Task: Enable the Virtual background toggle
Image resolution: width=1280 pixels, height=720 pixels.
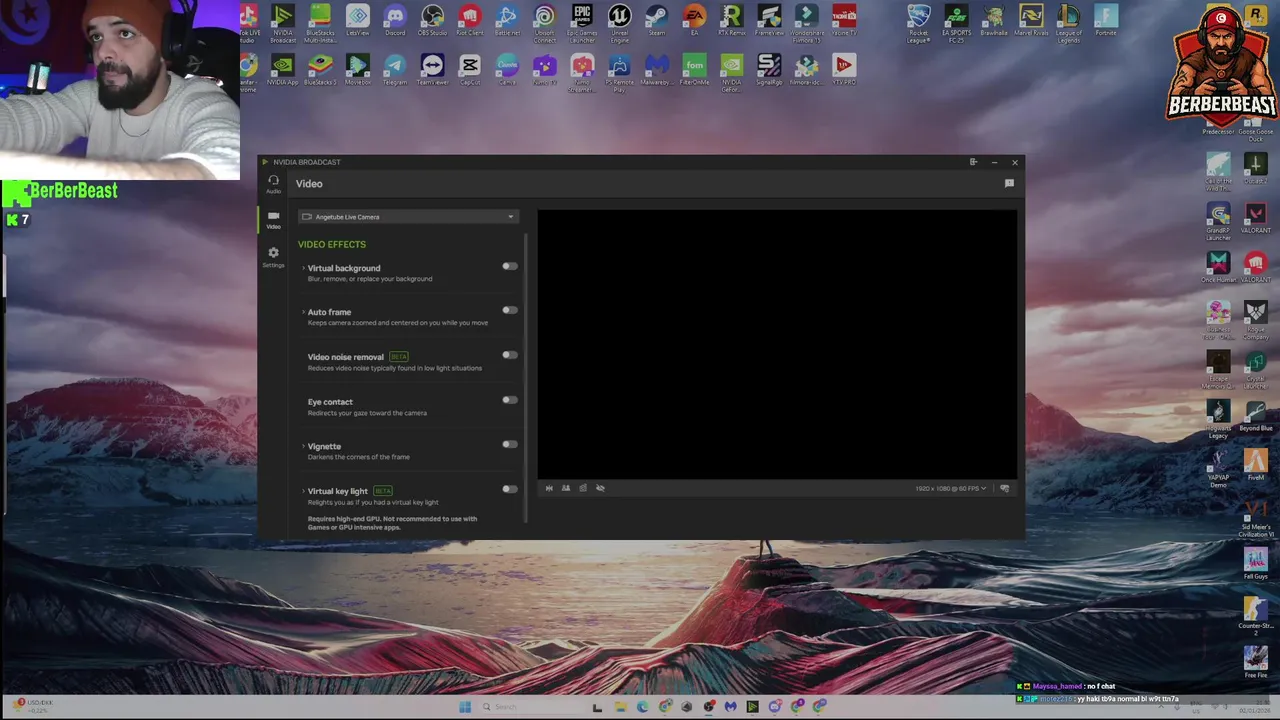Action: click(510, 266)
